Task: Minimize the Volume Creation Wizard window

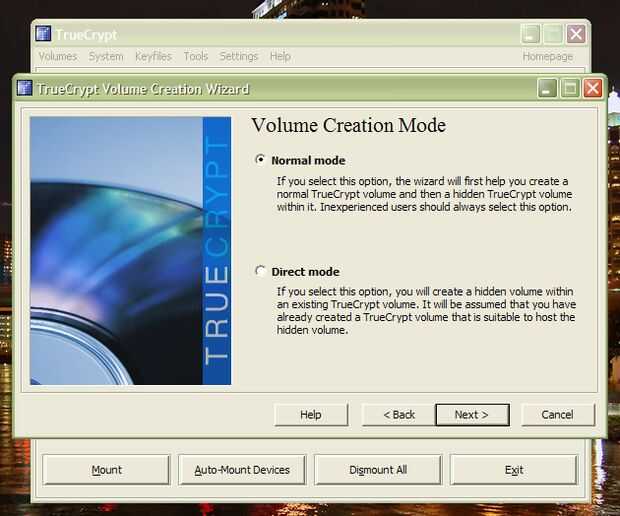Action: [x=547, y=88]
